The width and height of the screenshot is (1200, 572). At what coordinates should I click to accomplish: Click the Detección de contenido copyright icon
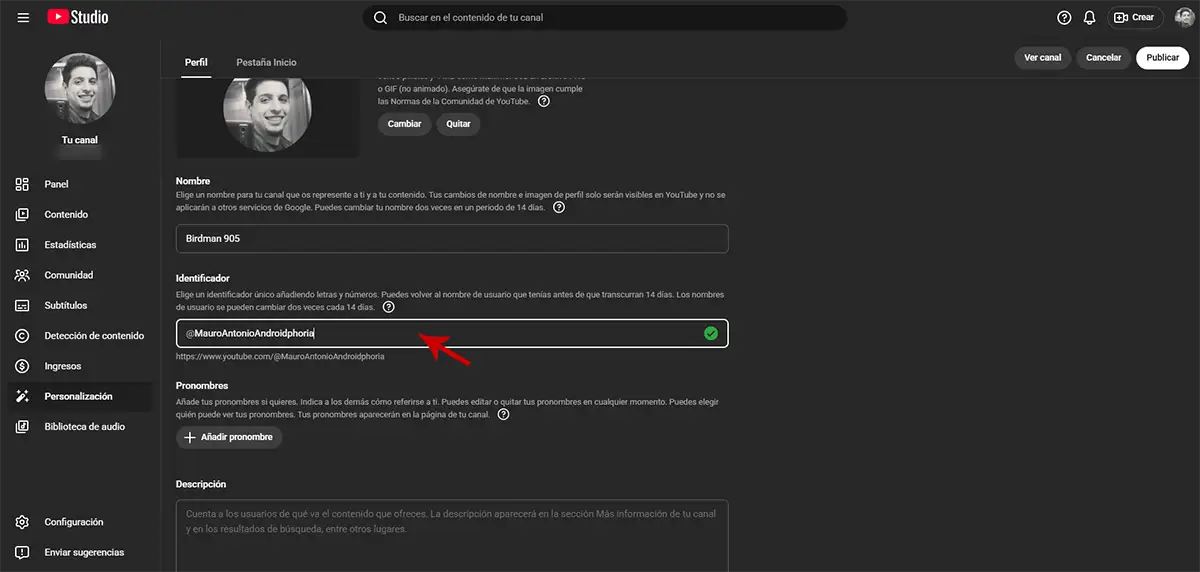tap(22, 335)
